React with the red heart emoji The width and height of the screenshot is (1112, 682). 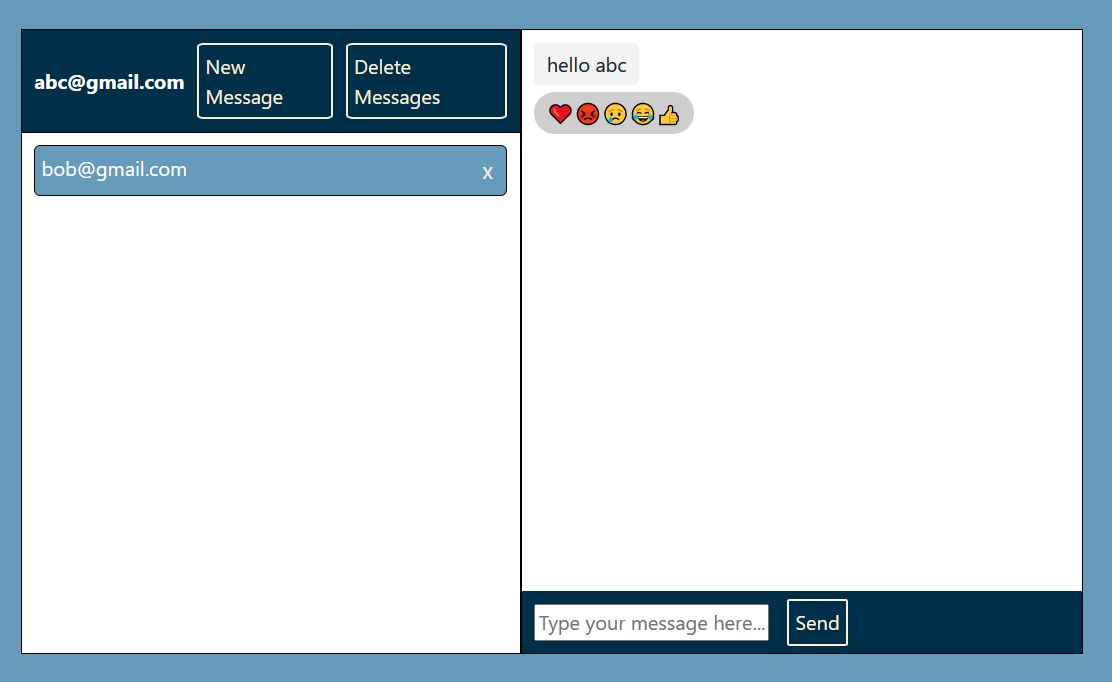560,113
